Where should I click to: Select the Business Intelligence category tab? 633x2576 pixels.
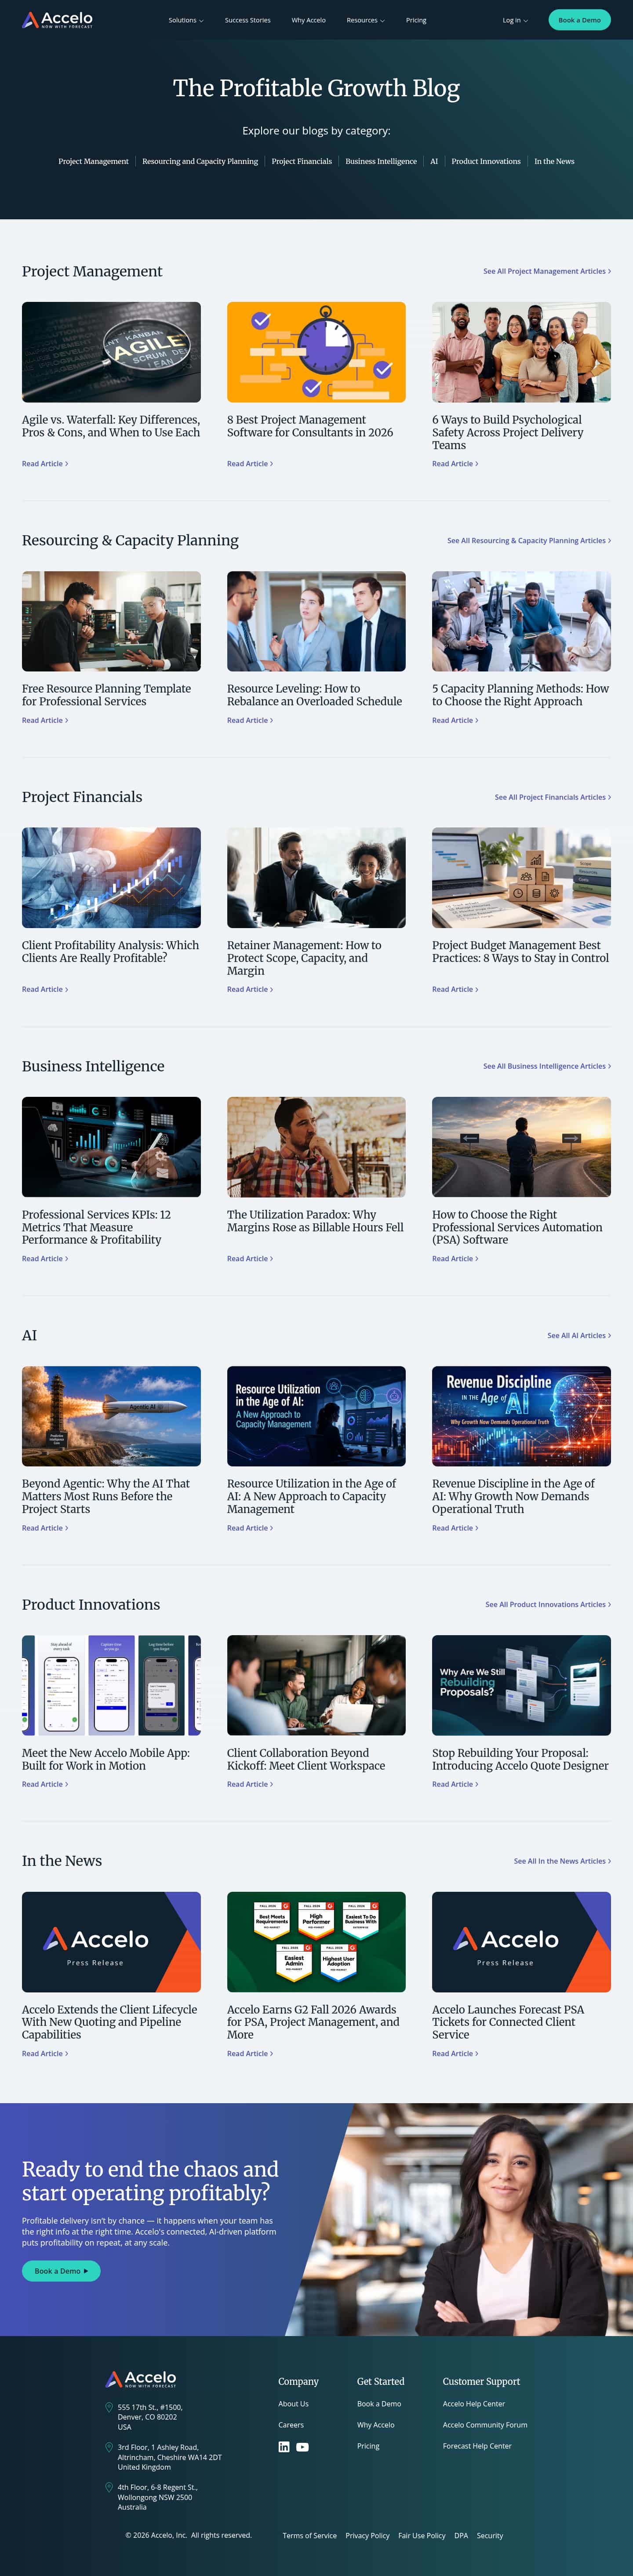[x=381, y=161]
